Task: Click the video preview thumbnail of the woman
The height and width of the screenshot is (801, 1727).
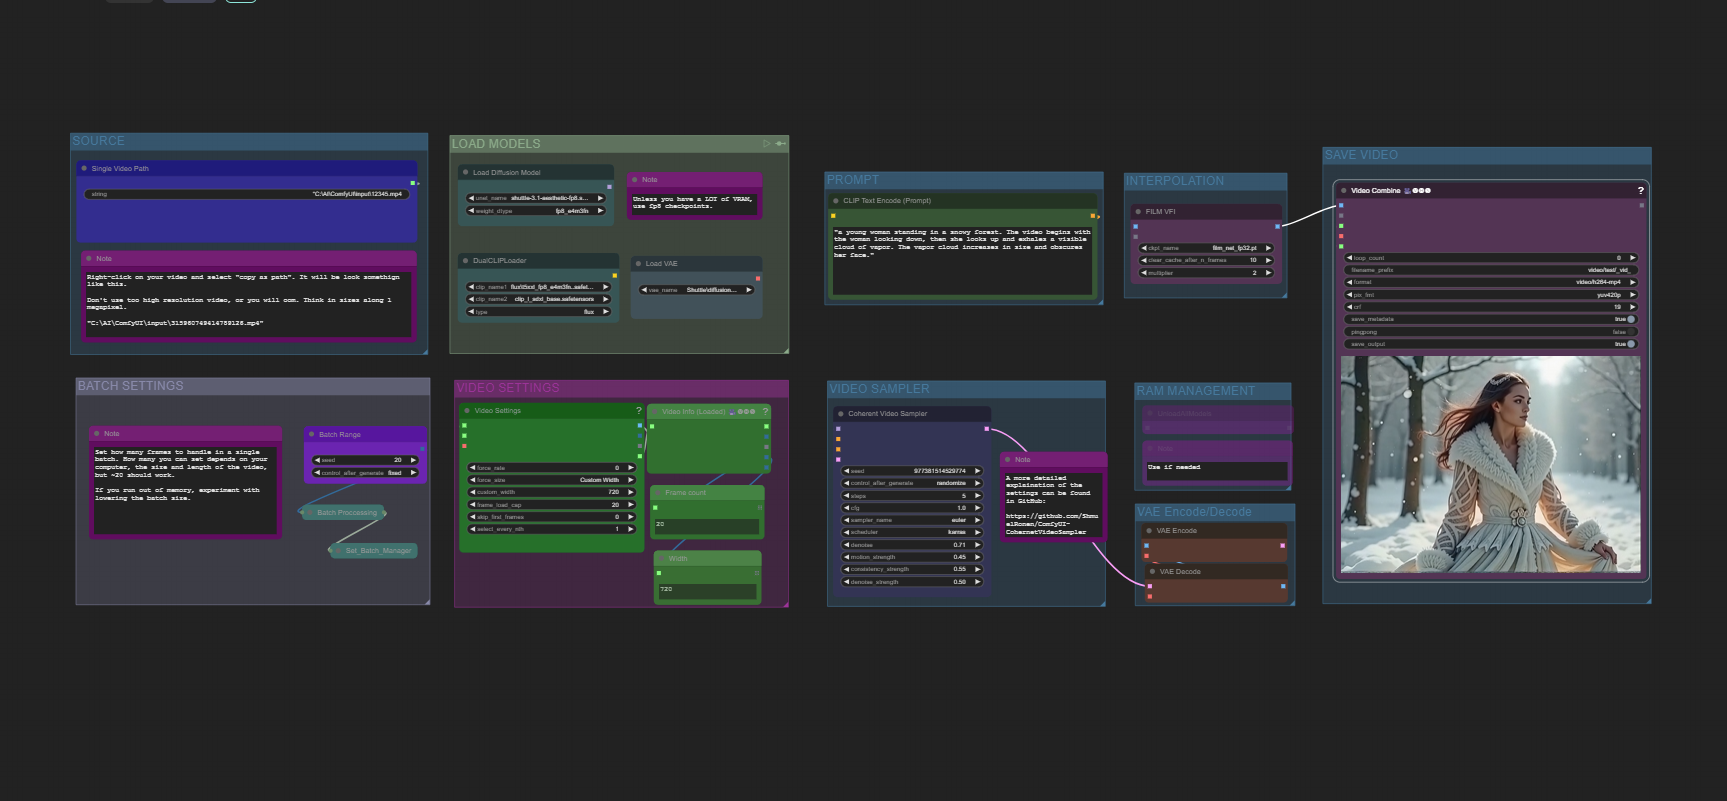Action: [x=1490, y=464]
